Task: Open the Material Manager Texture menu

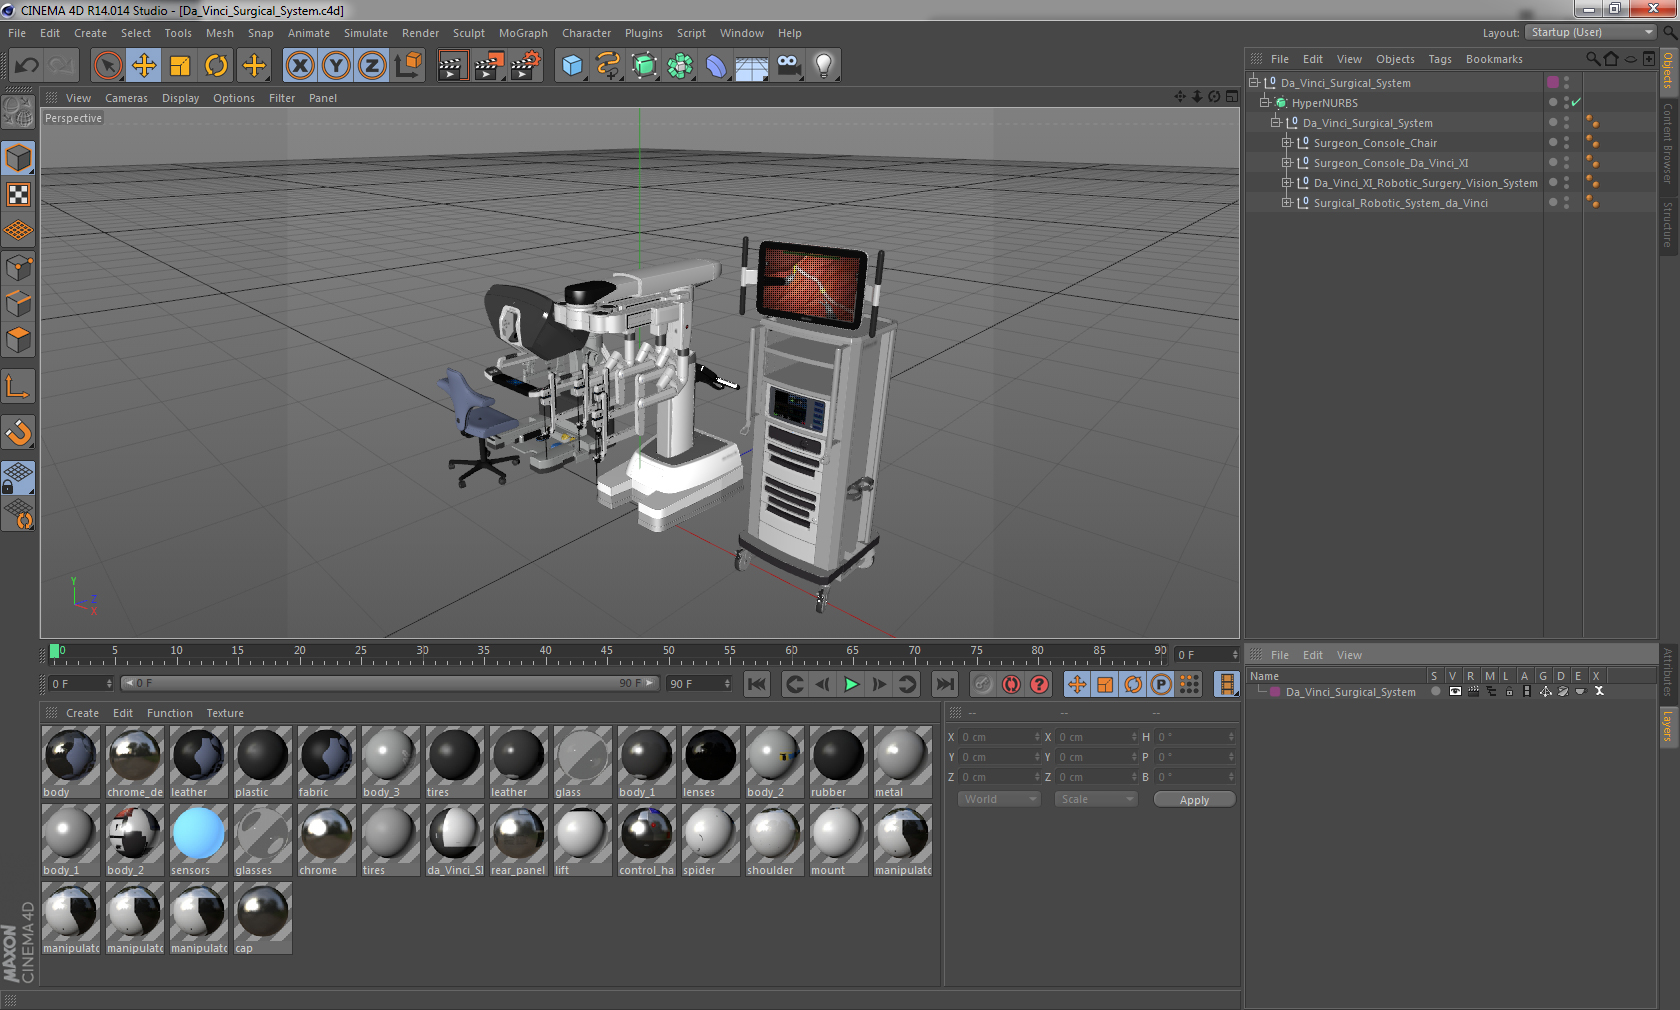Action: [225, 713]
